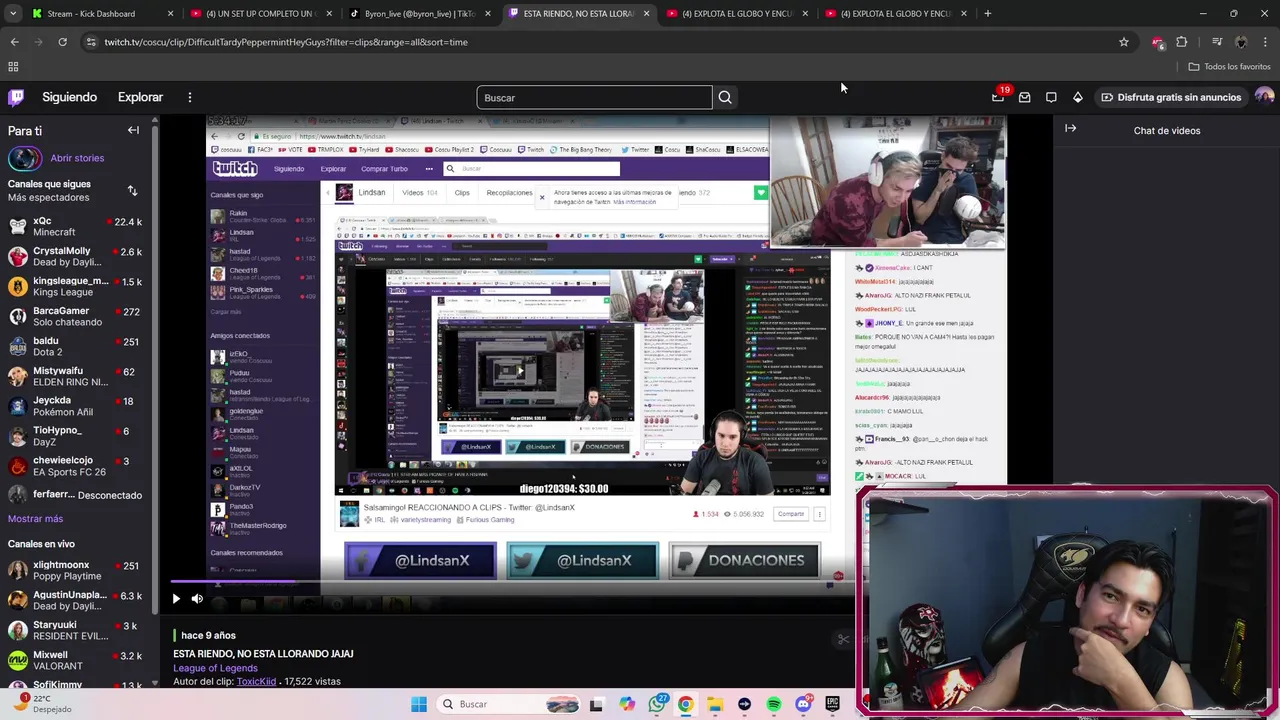Open the Windows Start menu
This screenshot has width=1280, height=720.
click(418, 704)
